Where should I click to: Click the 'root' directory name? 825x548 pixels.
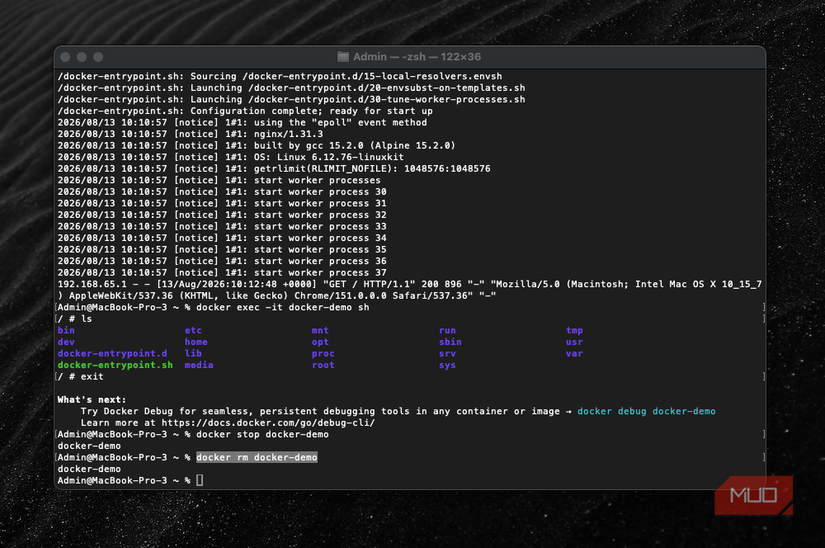tap(323, 365)
